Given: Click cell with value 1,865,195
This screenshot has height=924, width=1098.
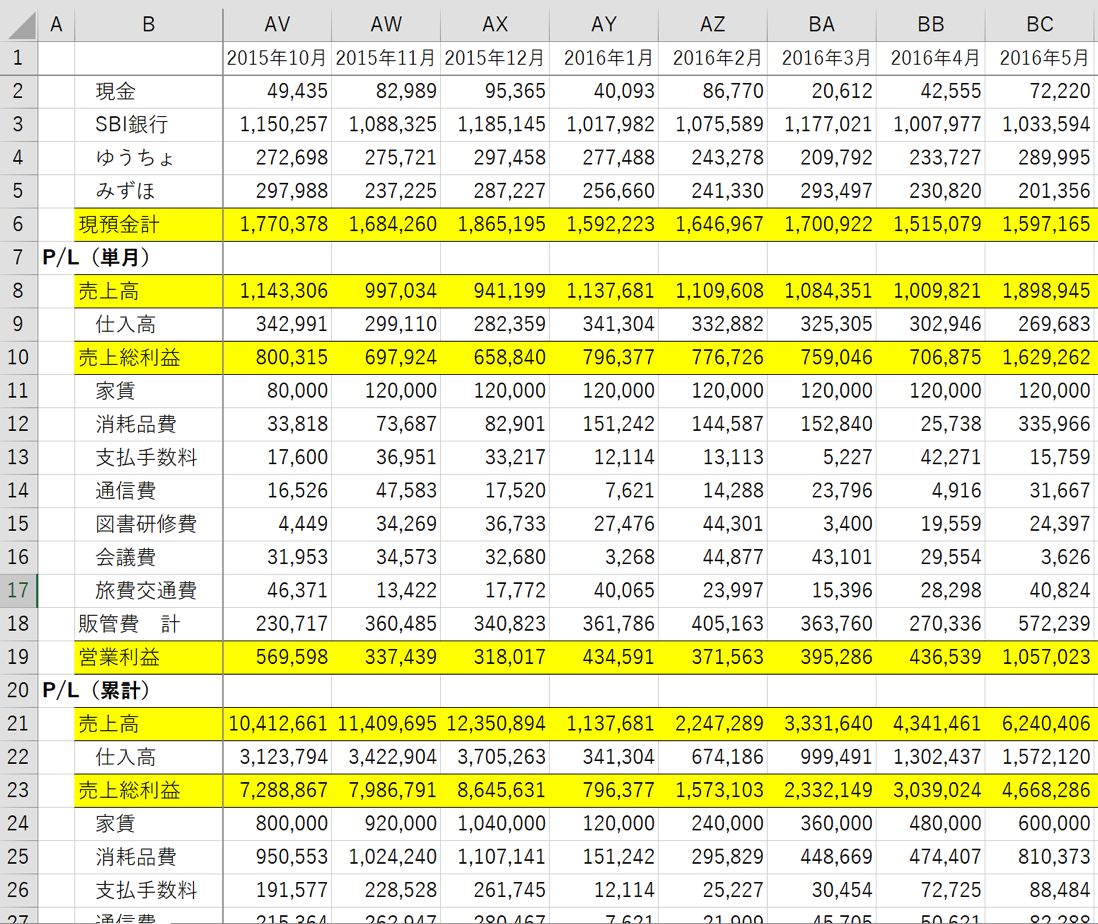Looking at the screenshot, I should [495, 224].
